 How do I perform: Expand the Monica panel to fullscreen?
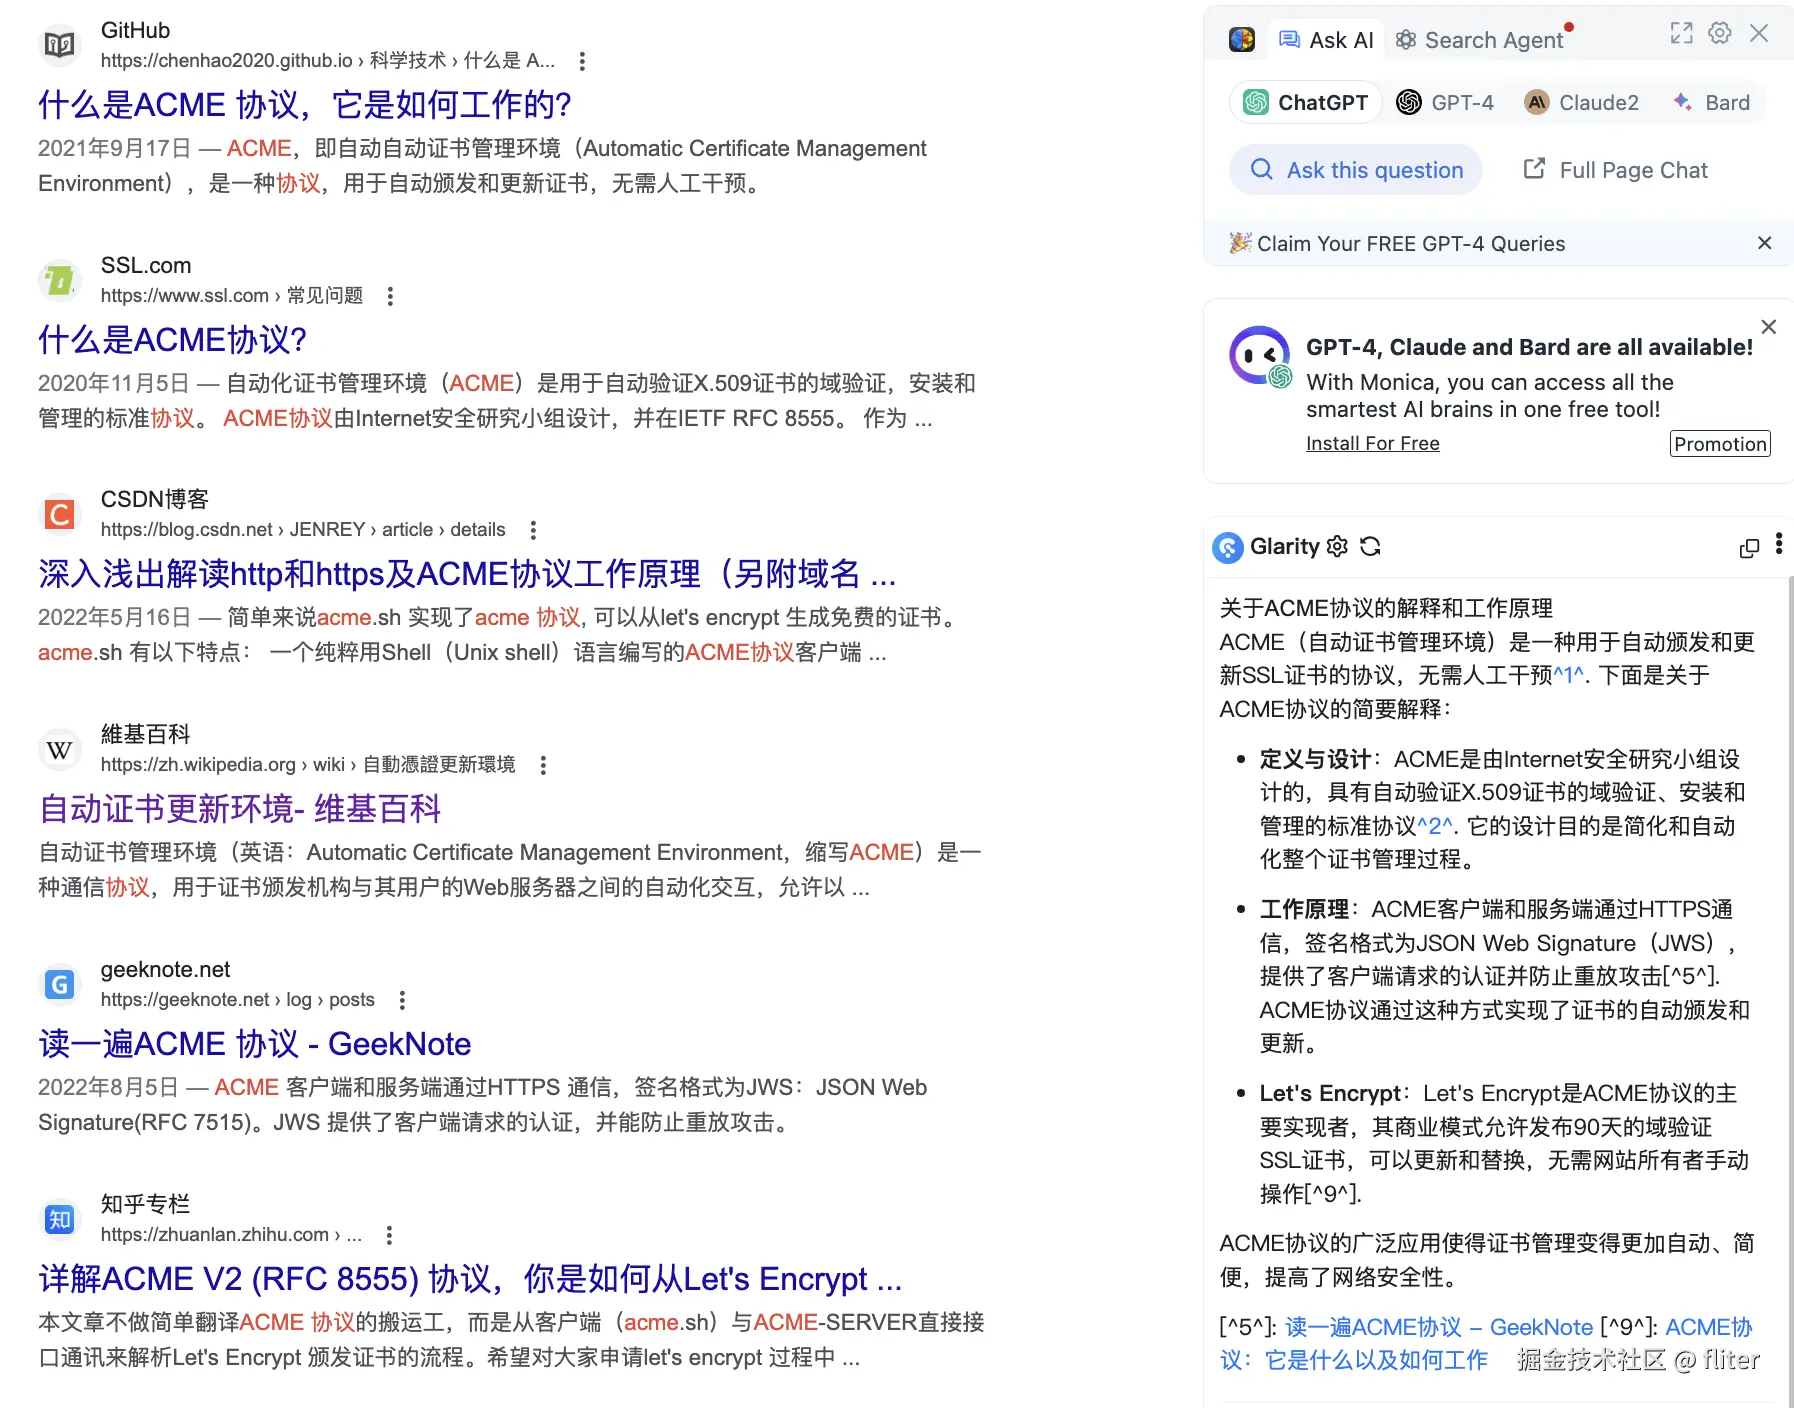click(1682, 33)
